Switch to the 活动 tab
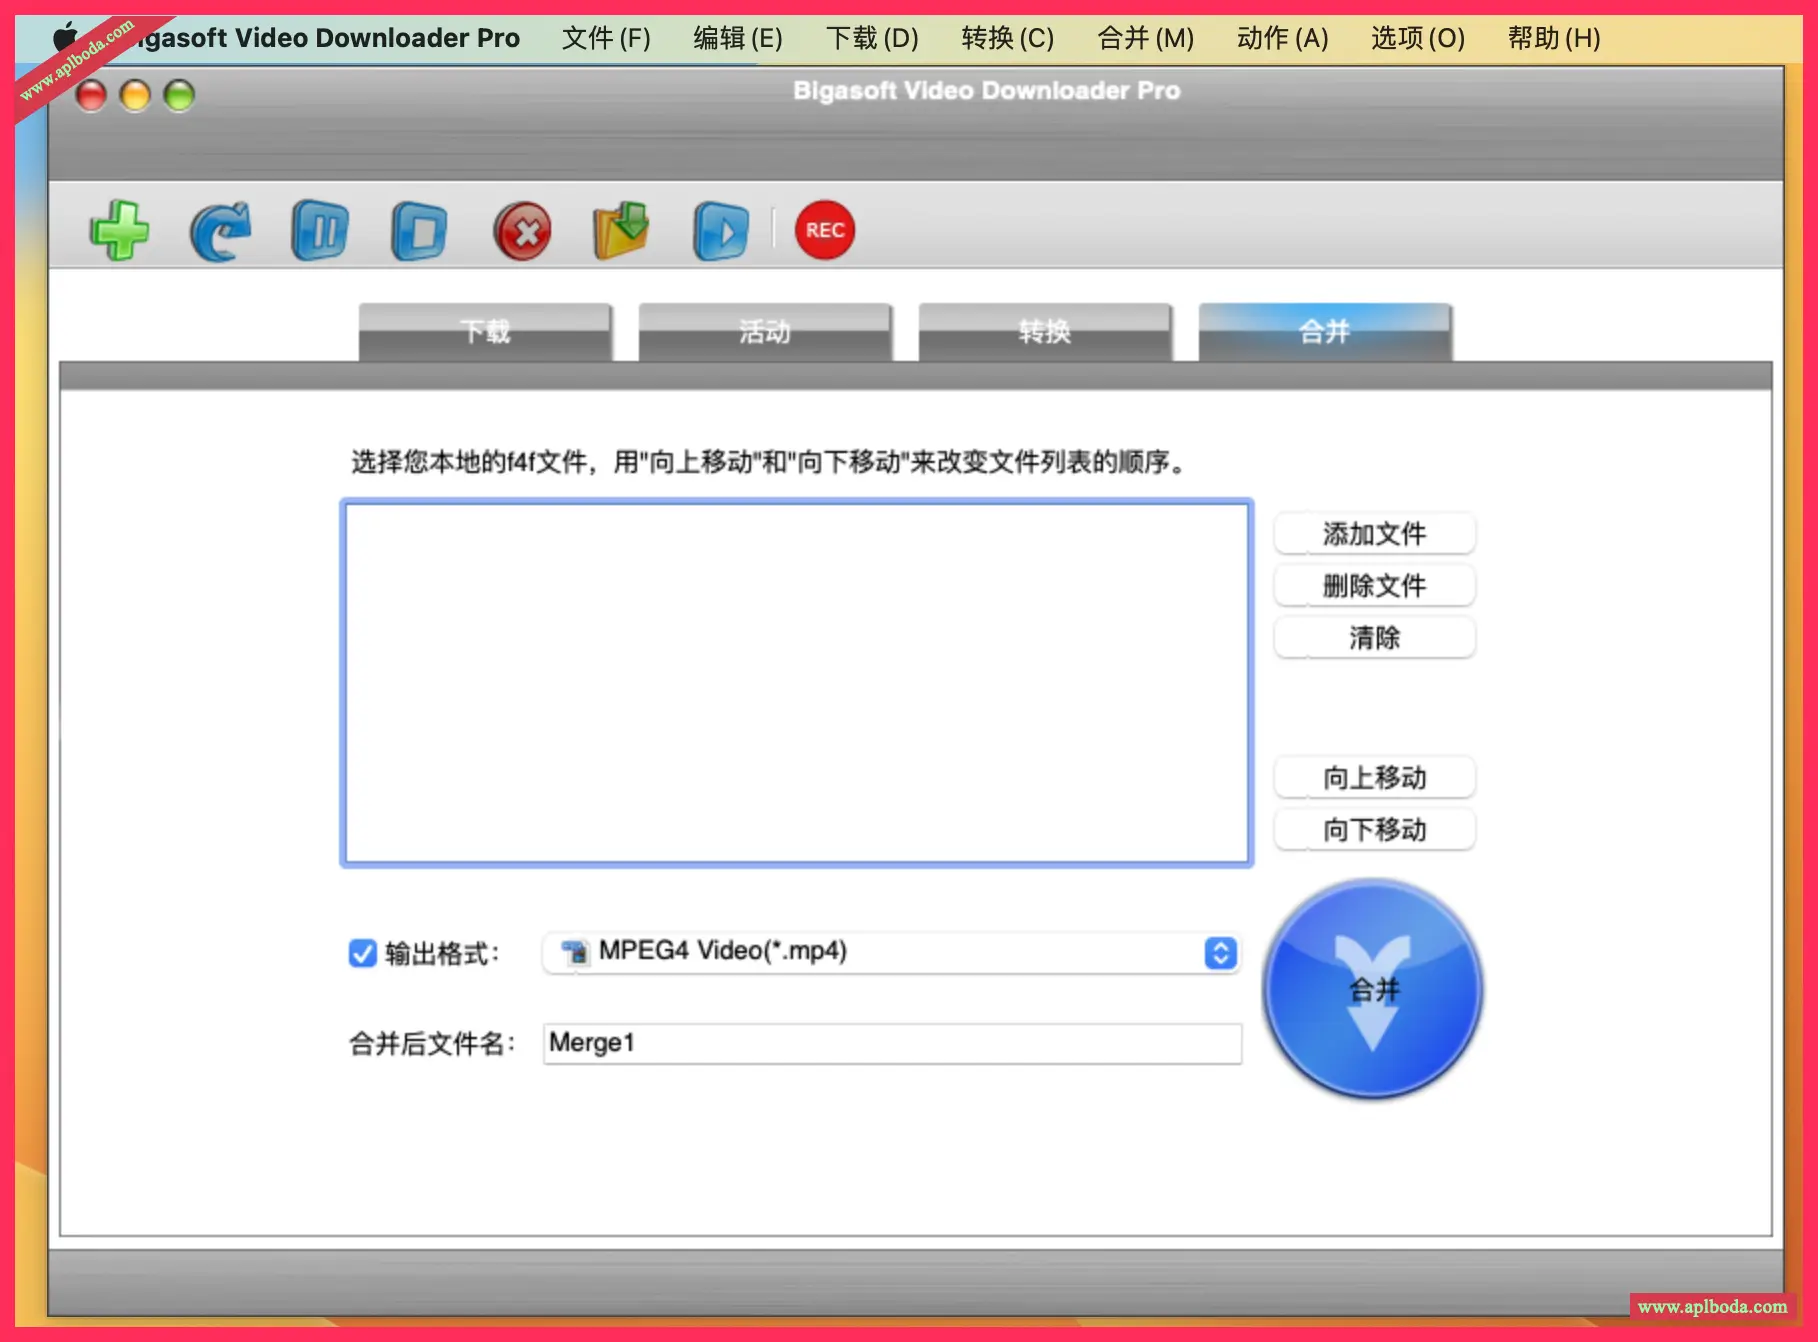Screen dimensions: 1818x1342 pyautogui.click(x=765, y=331)
